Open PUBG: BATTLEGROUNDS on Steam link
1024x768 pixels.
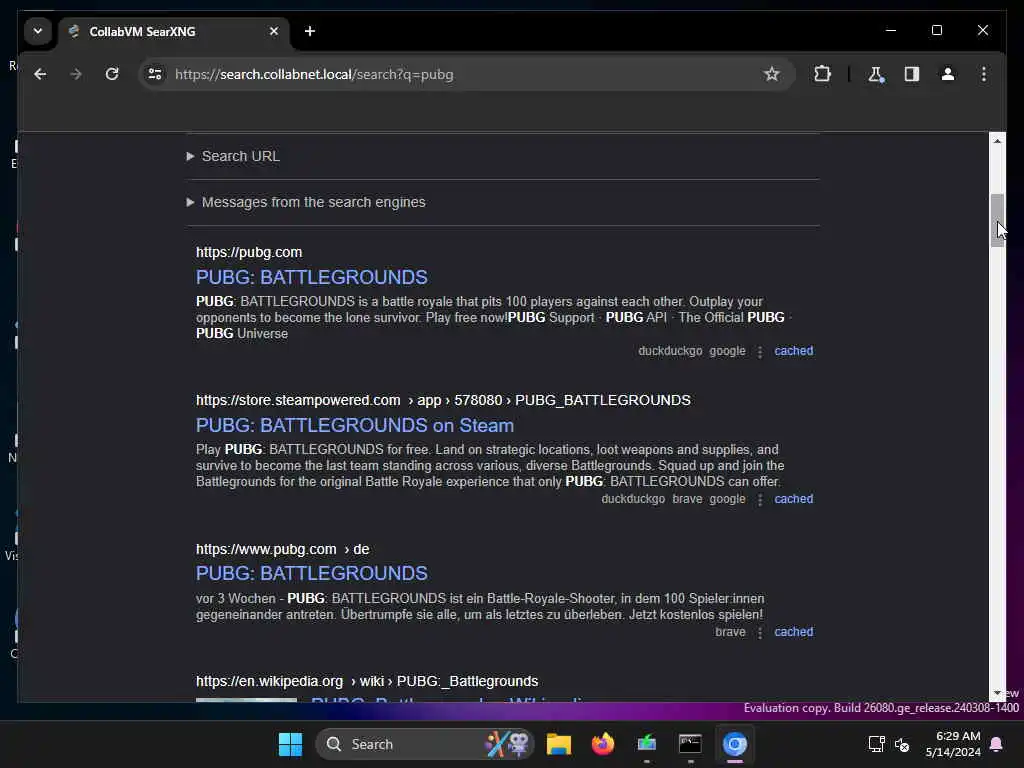pyautogui.click(x=355, y=425)
